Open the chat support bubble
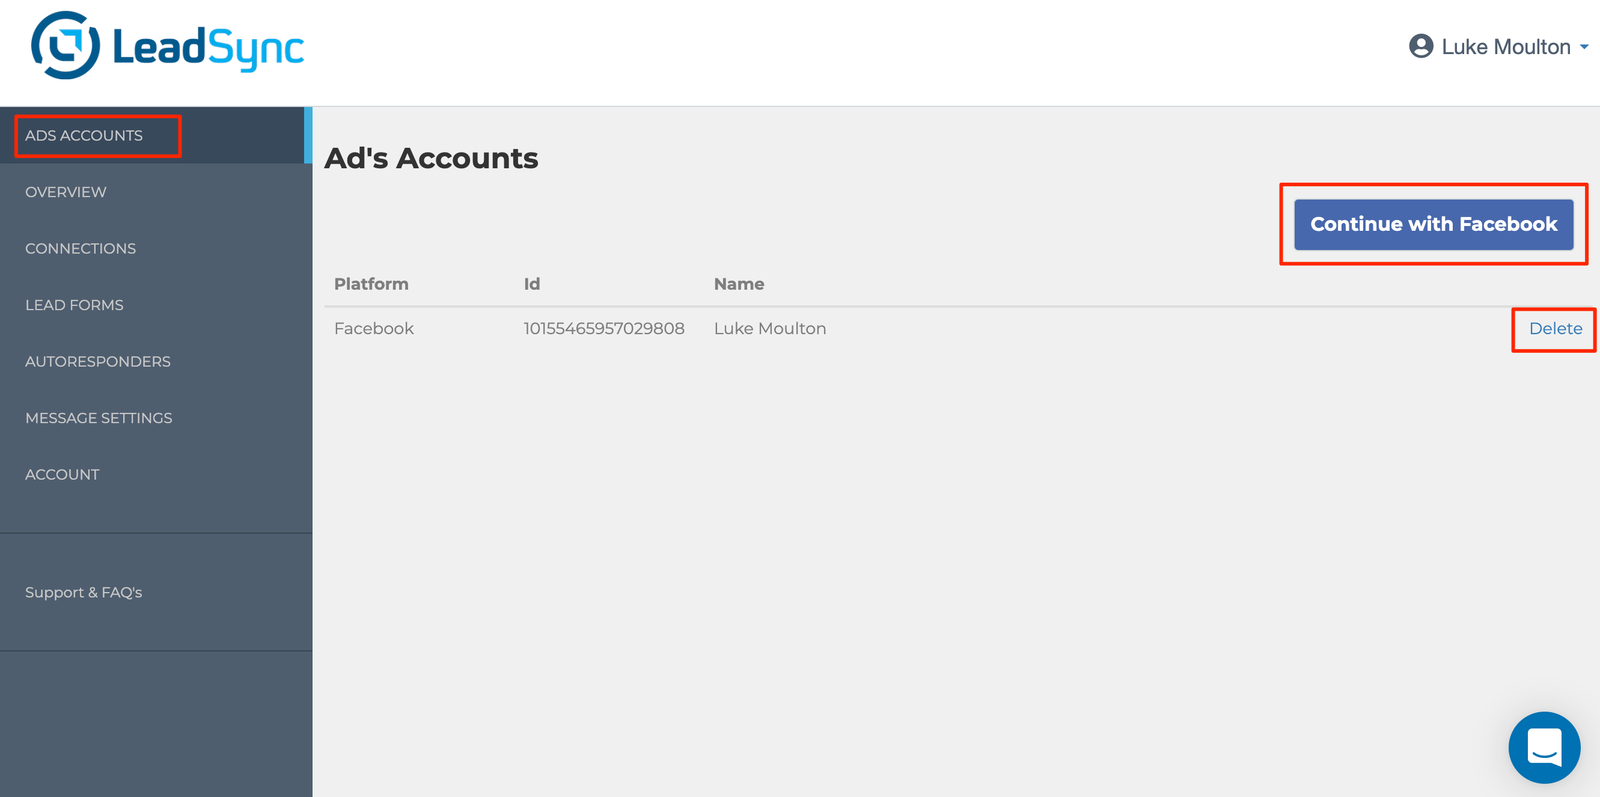The height and width of the screenshot is (797, 1600). click(x=1544, y=747)
